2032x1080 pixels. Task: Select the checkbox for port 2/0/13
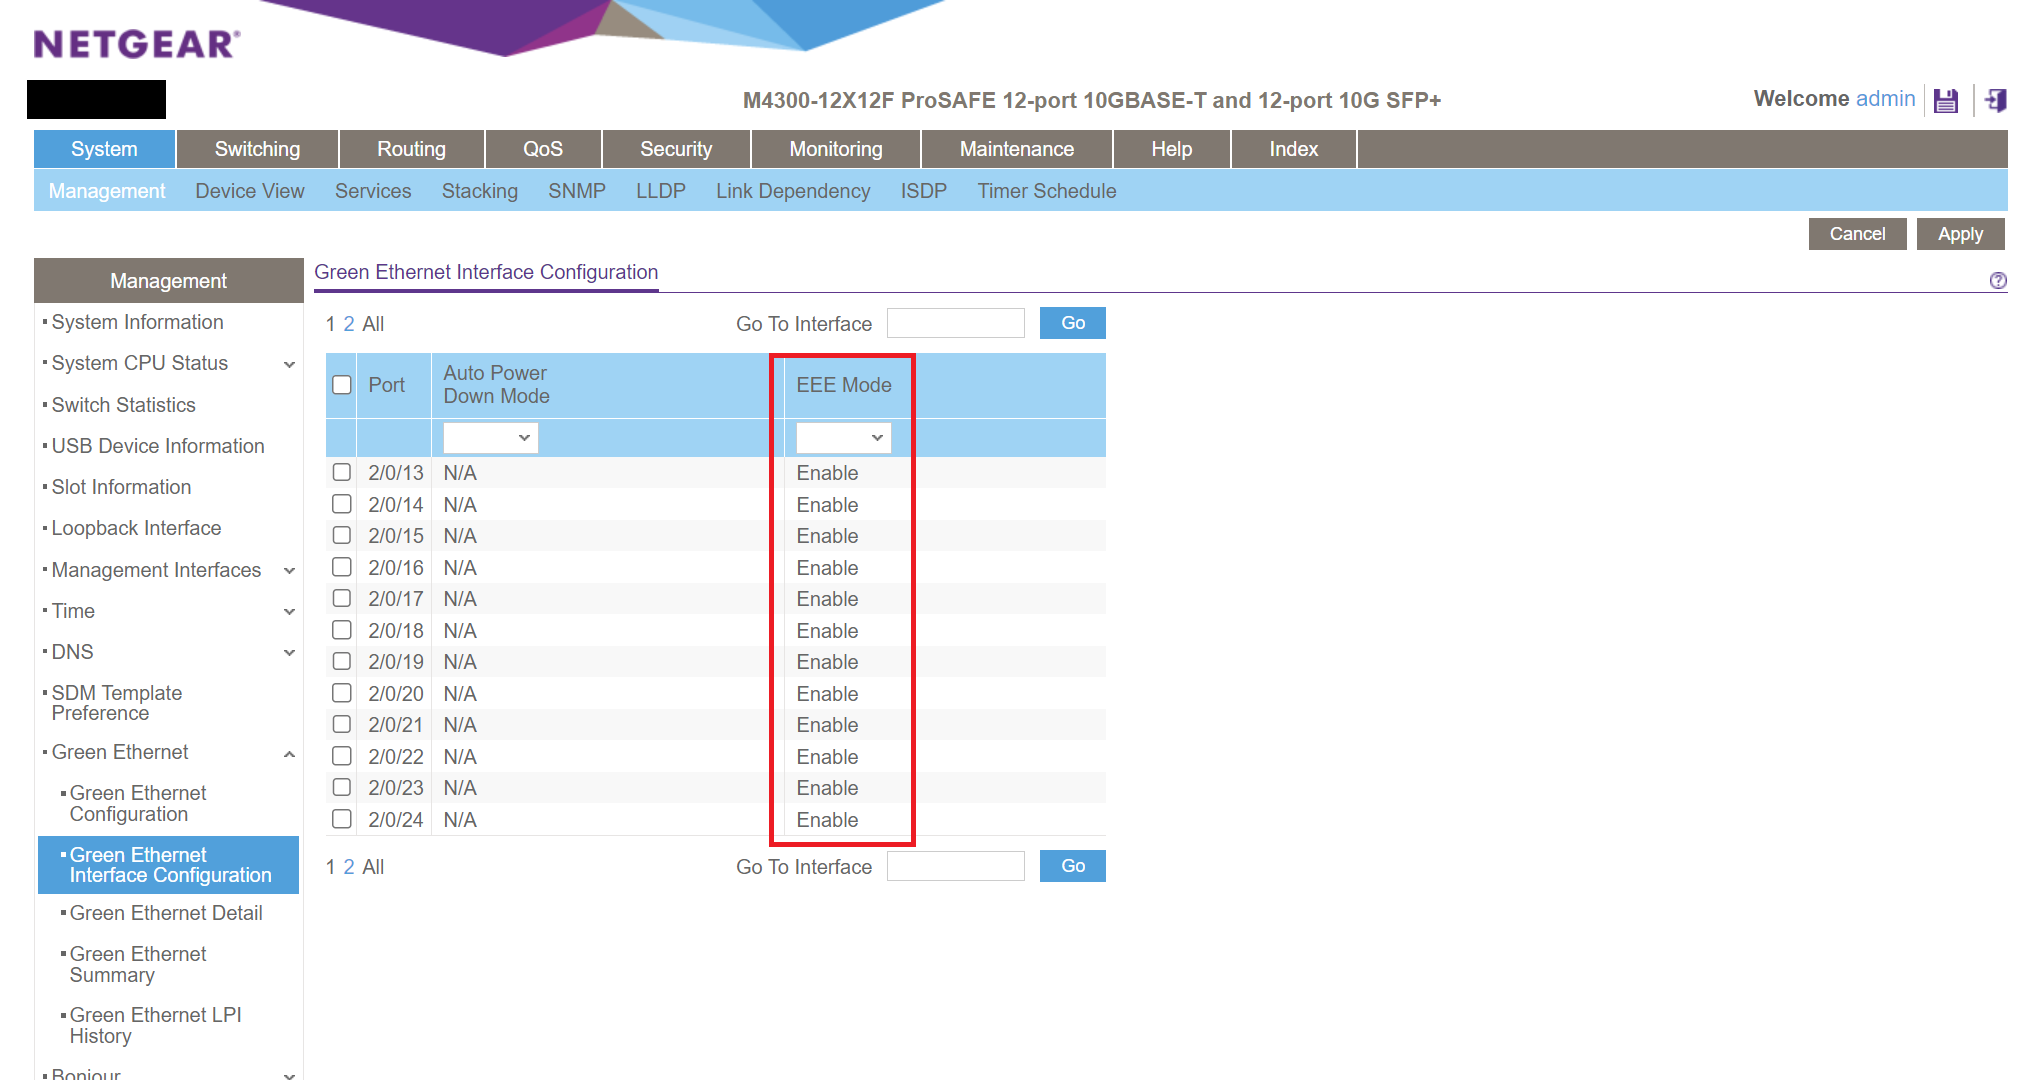[x=342, y=472]
